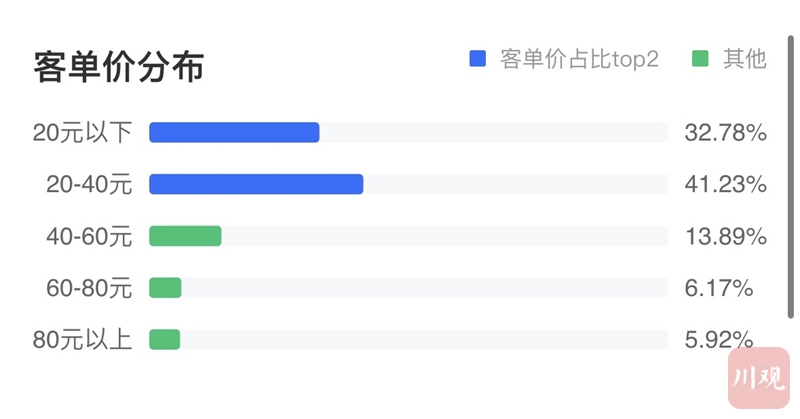Select the blue 20-40元 bar
800x419 pixels.
pos(256,184)
